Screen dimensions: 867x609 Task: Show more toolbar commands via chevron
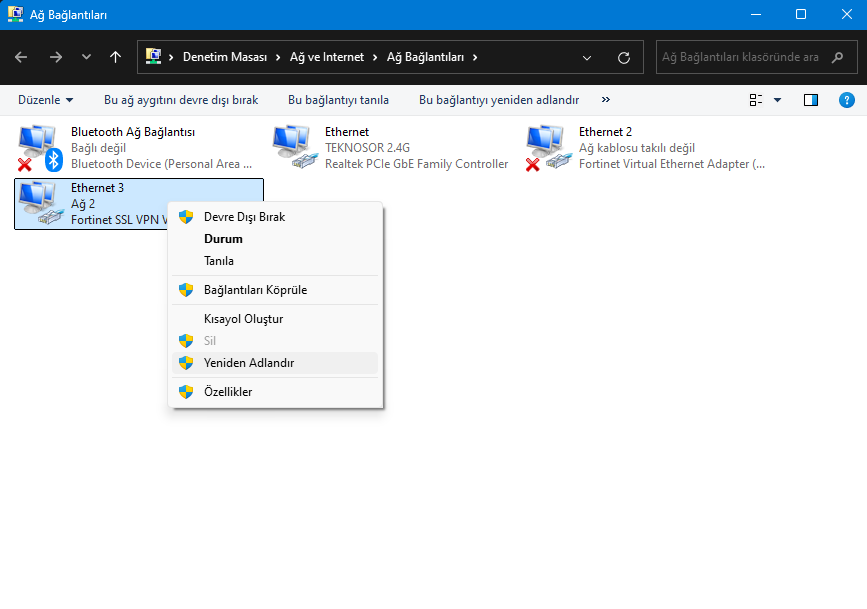tap(606, 100)
